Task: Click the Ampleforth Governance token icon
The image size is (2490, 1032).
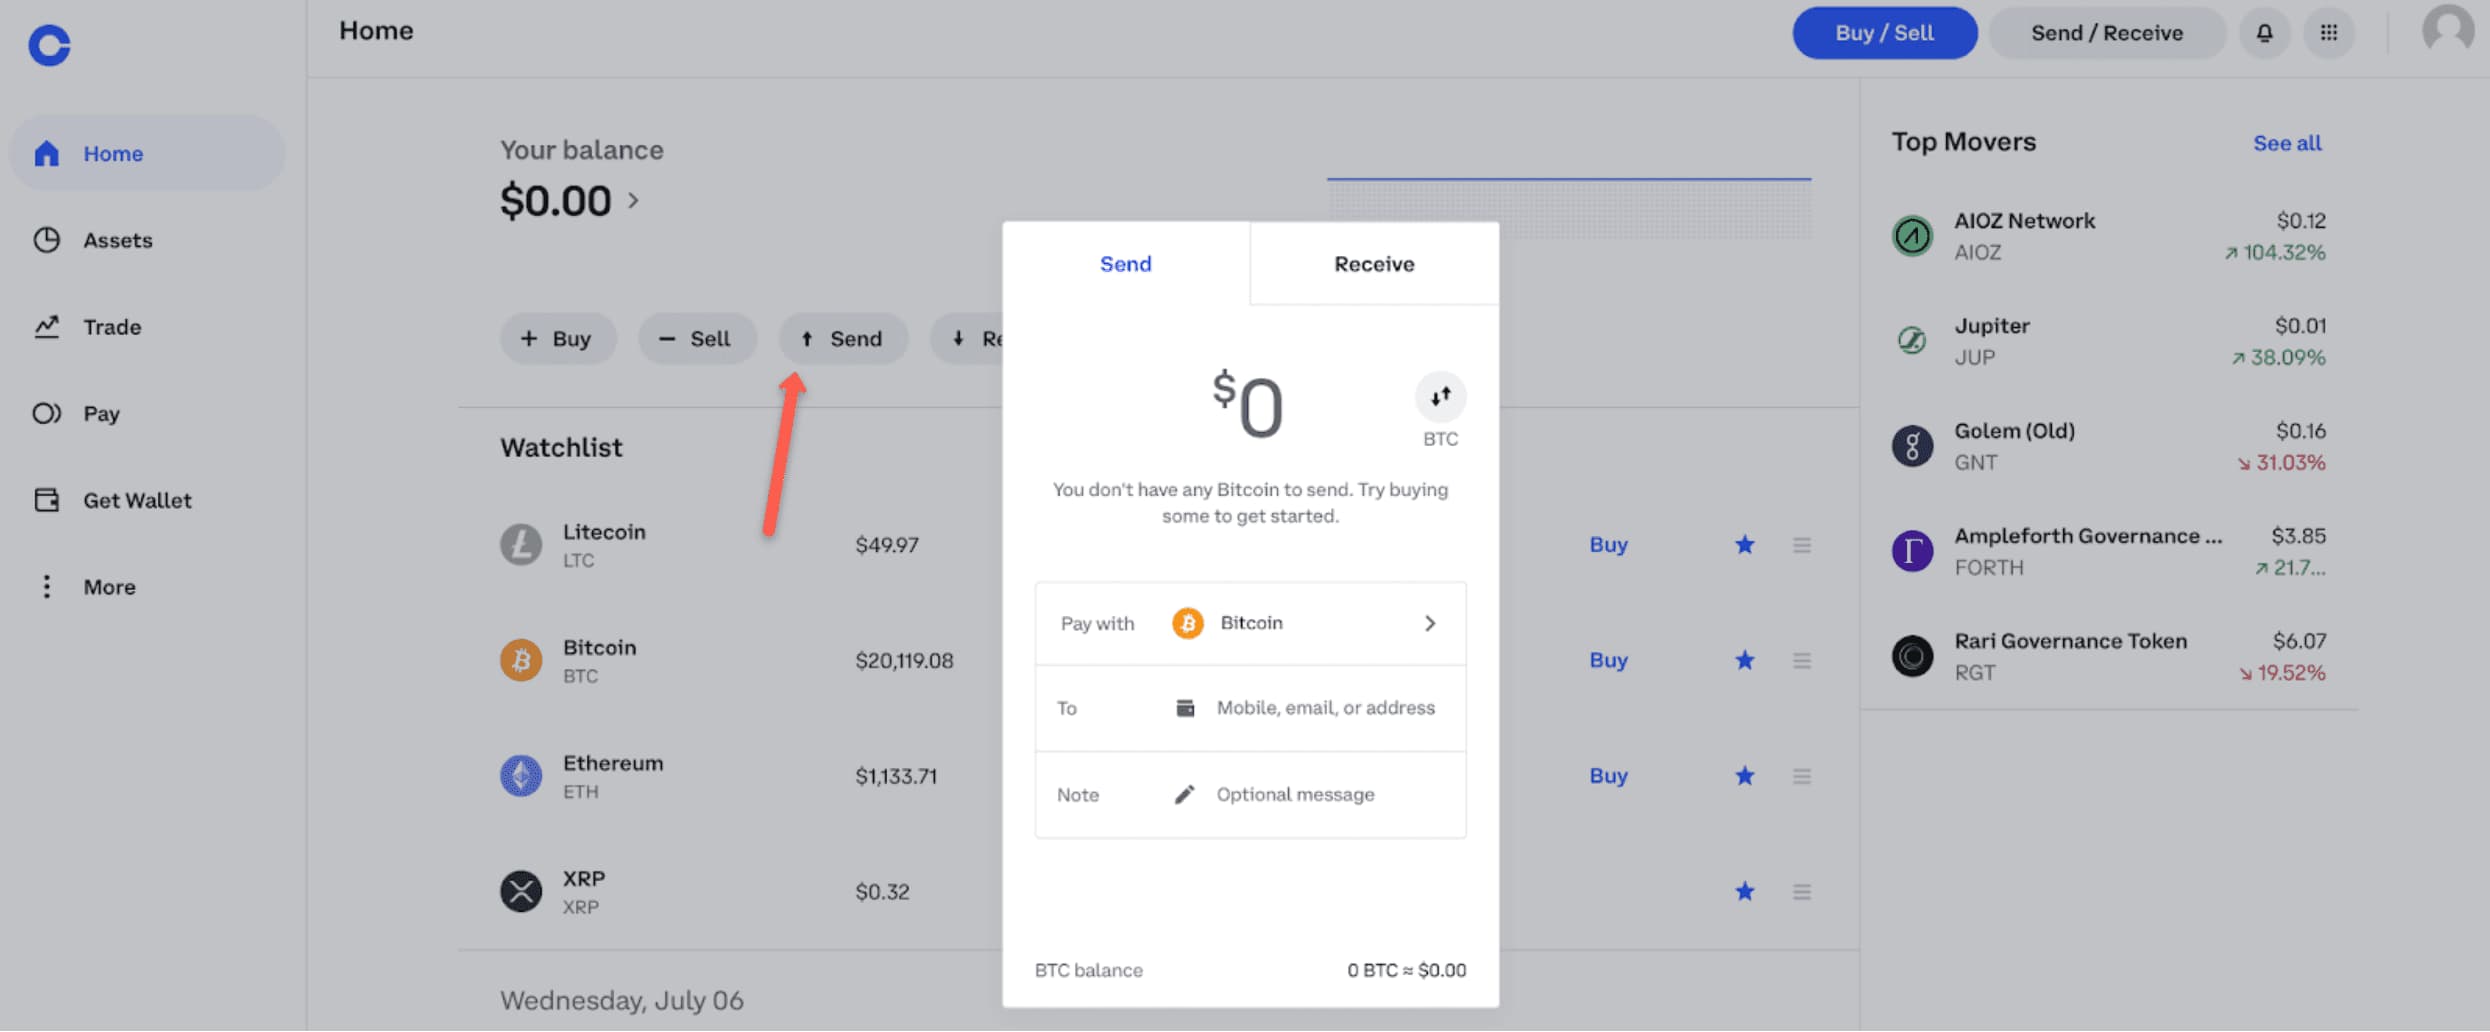Action: click(1912, 551)
